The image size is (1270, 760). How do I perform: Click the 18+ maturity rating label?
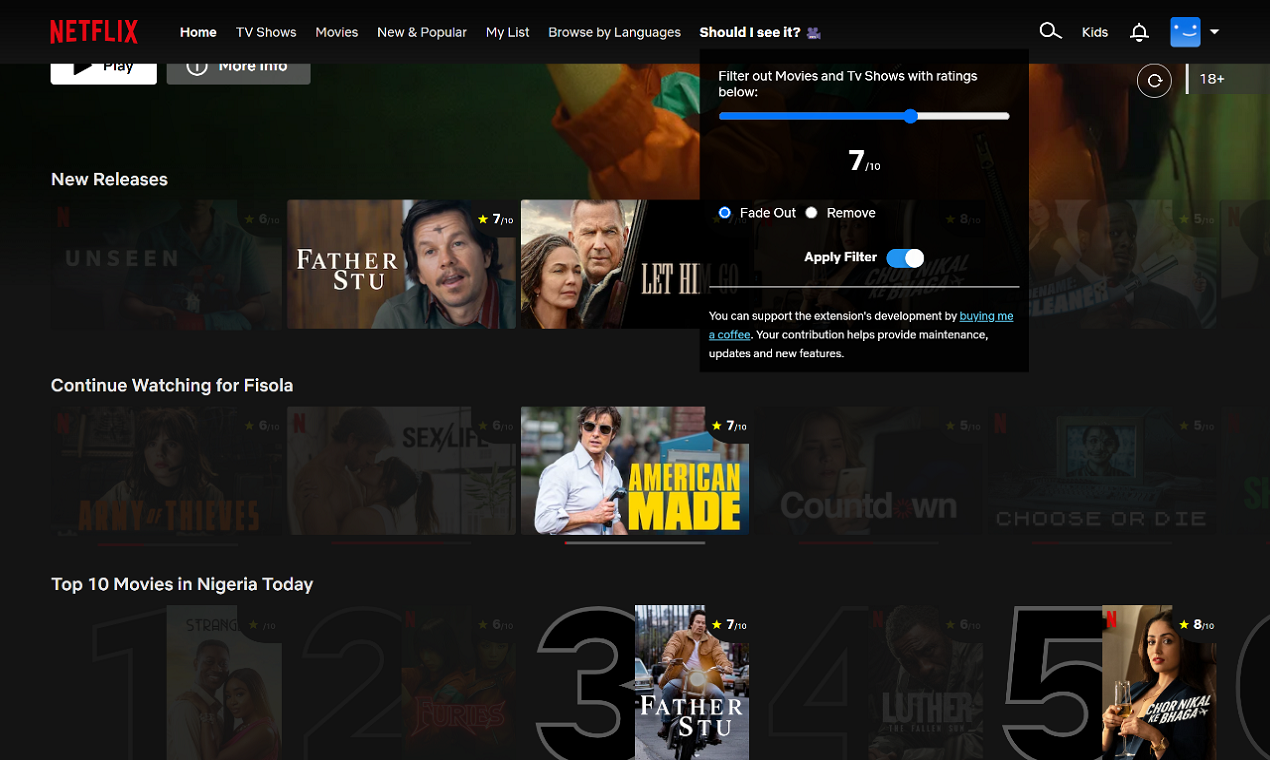1212,79
